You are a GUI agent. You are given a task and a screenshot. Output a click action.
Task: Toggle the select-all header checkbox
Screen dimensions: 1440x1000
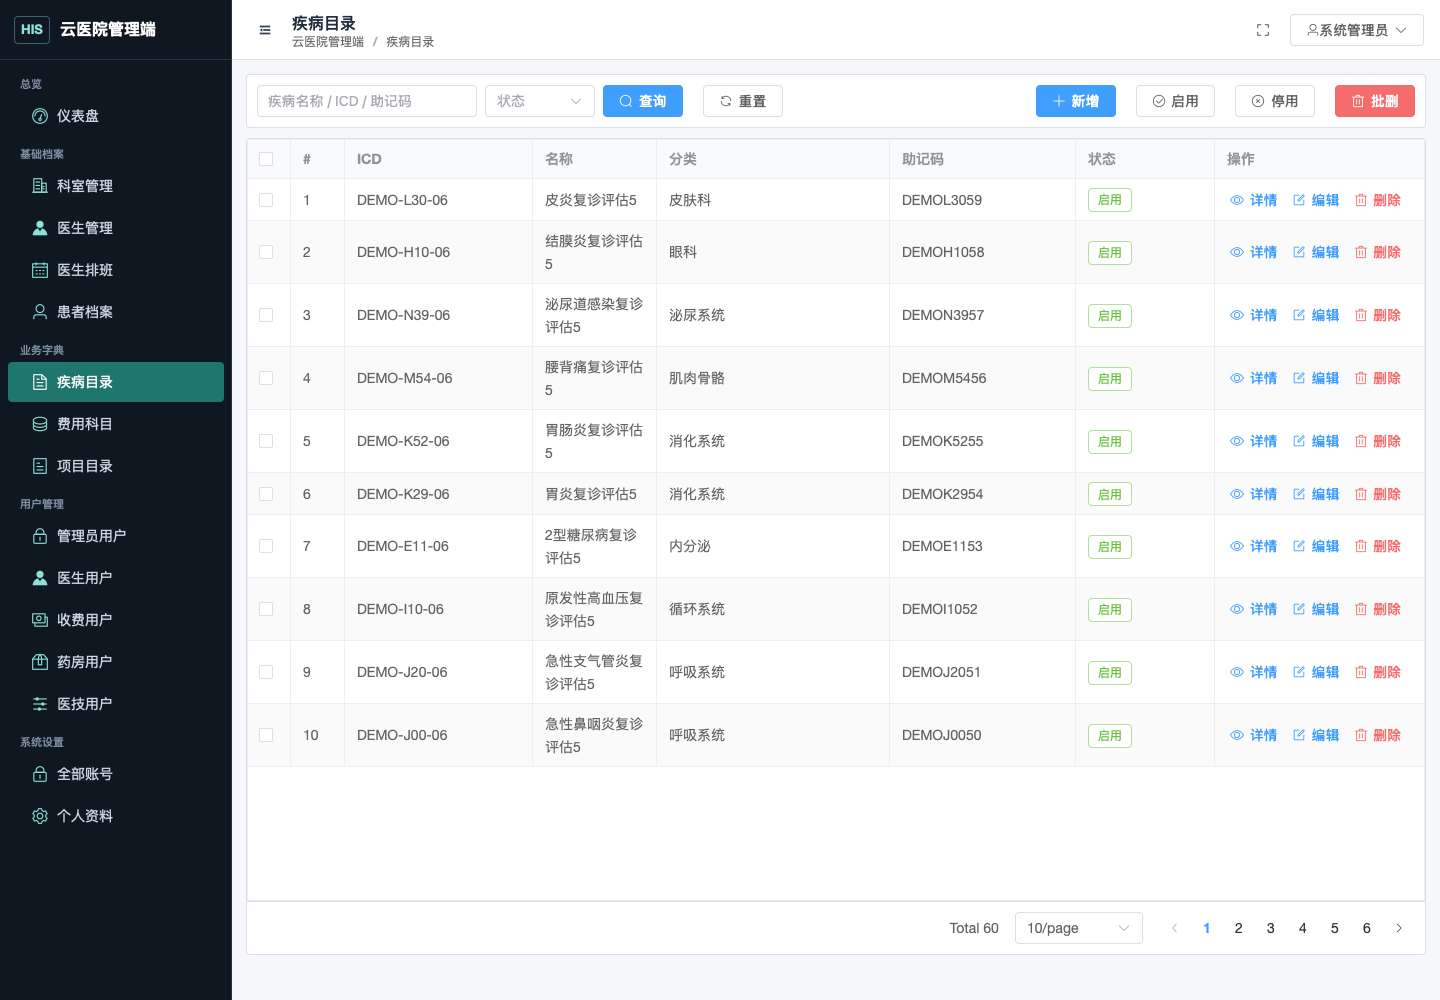click(x=266, y=159)
